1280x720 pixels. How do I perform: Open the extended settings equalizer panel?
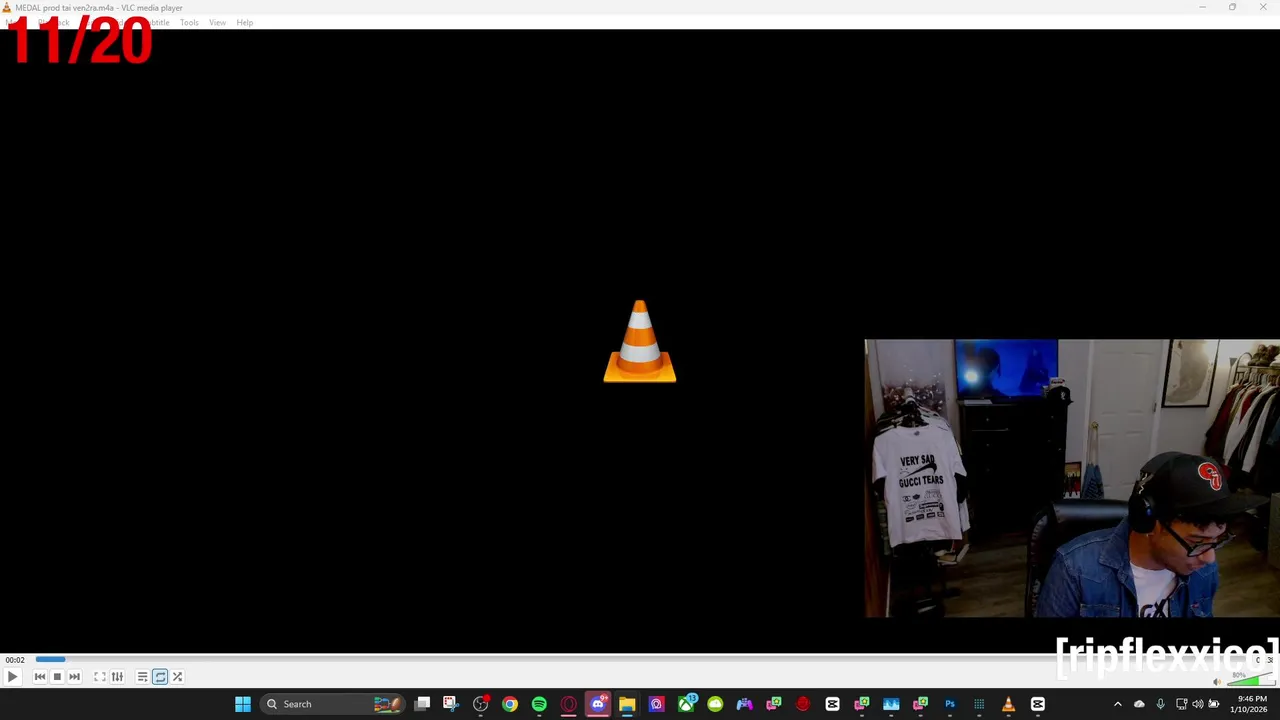click(x=117, y=677)
